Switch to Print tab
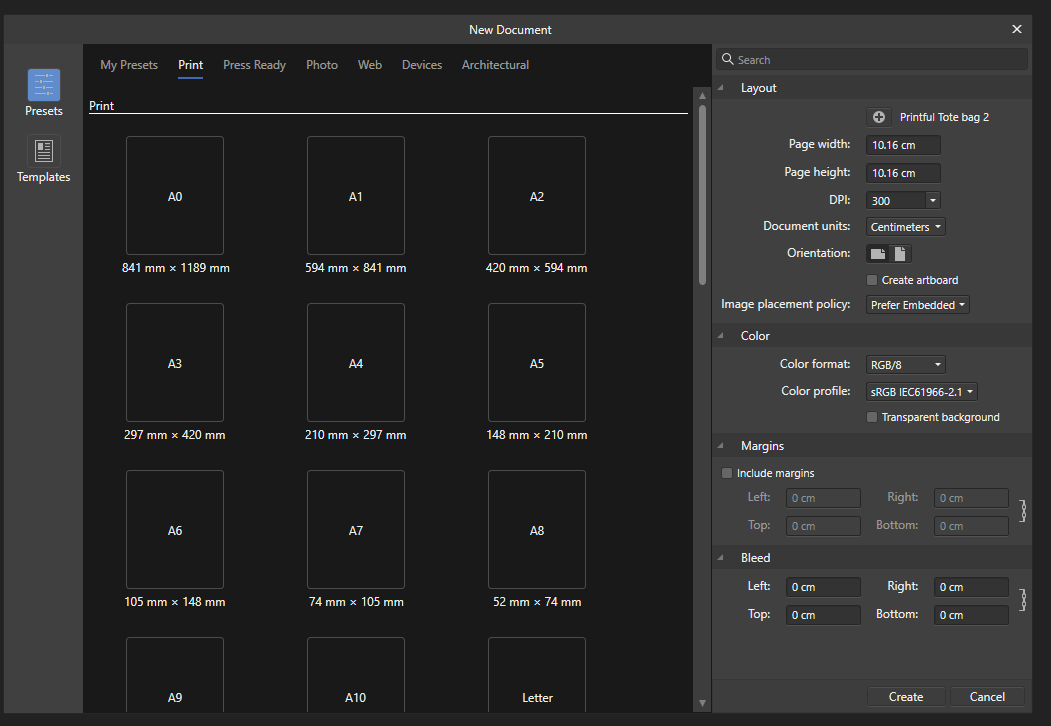The image size is (1051, 726). [190, 65]
